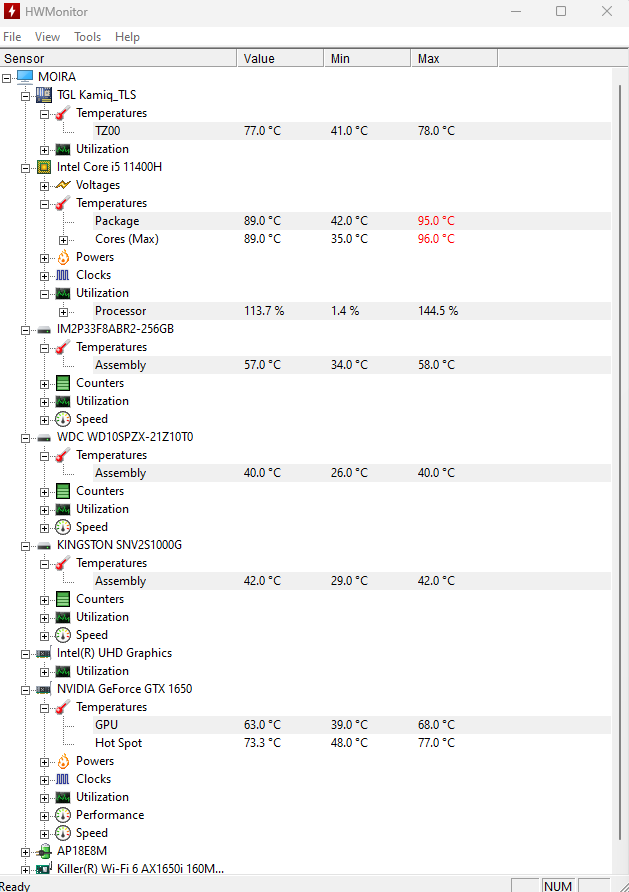Screen dimensions: 629x892
Task: Click the Max column header
Action: 454,59
